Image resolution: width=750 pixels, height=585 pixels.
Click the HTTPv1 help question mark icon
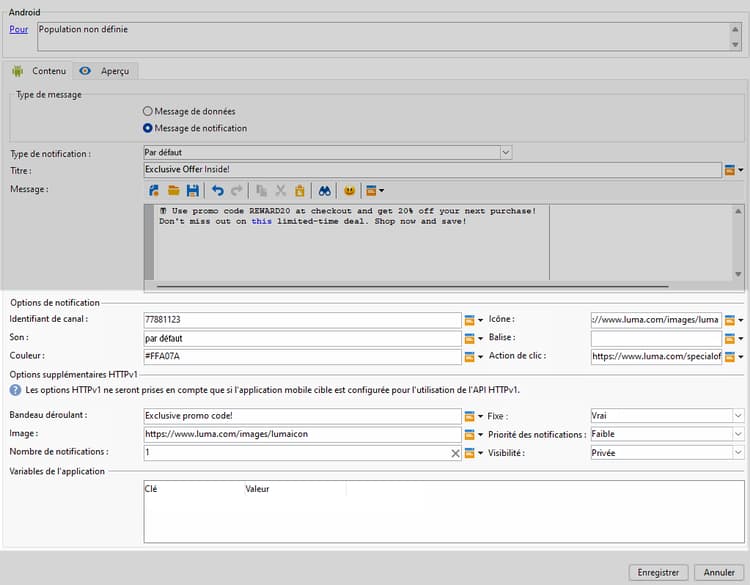coord(15,390)
